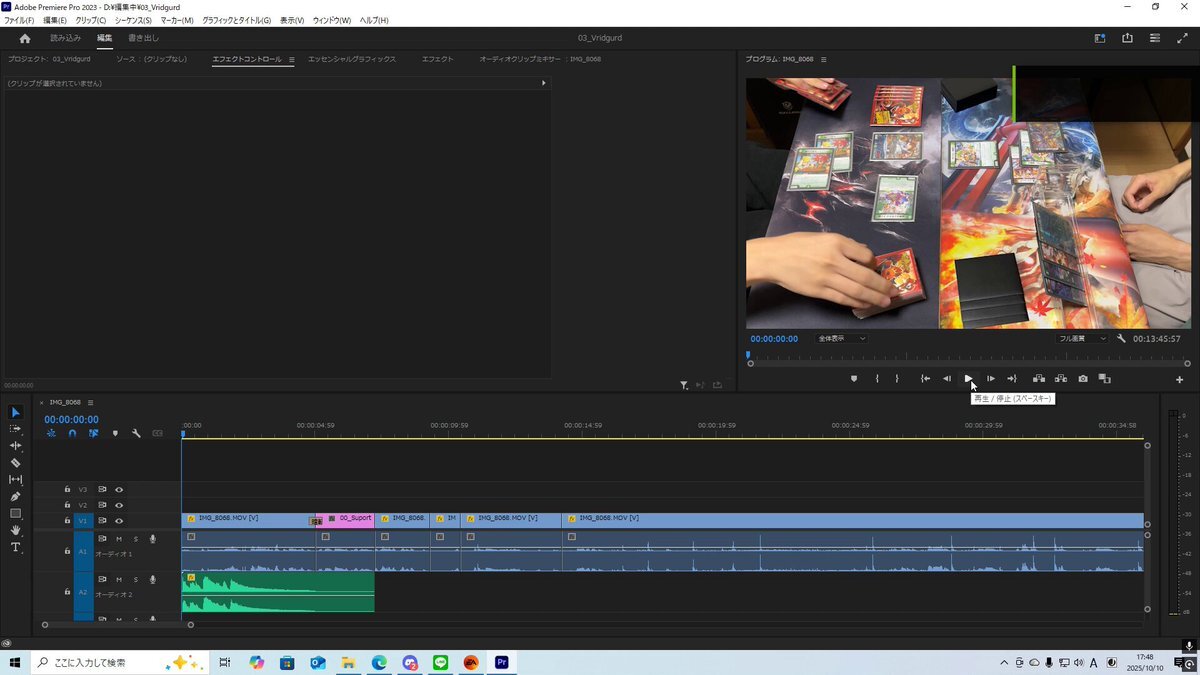Activate the Type (T) tool
Viewport: 1200px width, 675px height.
(15, 547)
